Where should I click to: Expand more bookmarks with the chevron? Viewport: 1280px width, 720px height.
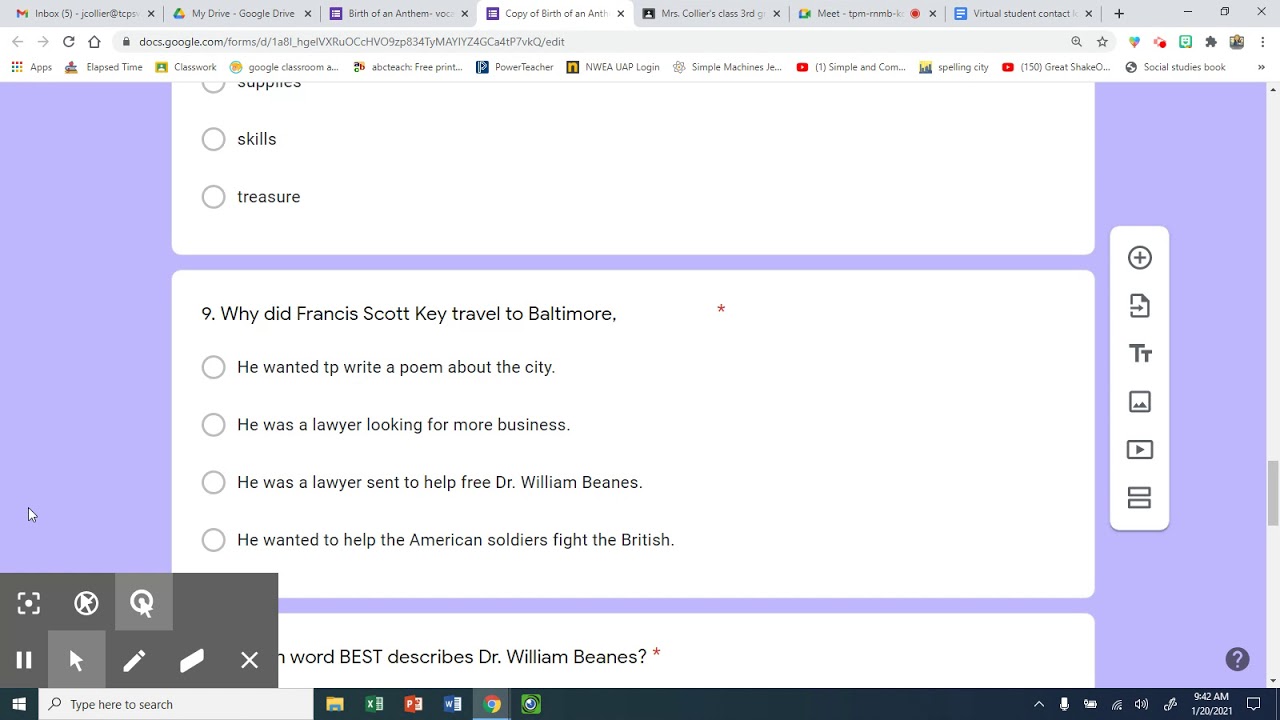(x=1261, y=67)
